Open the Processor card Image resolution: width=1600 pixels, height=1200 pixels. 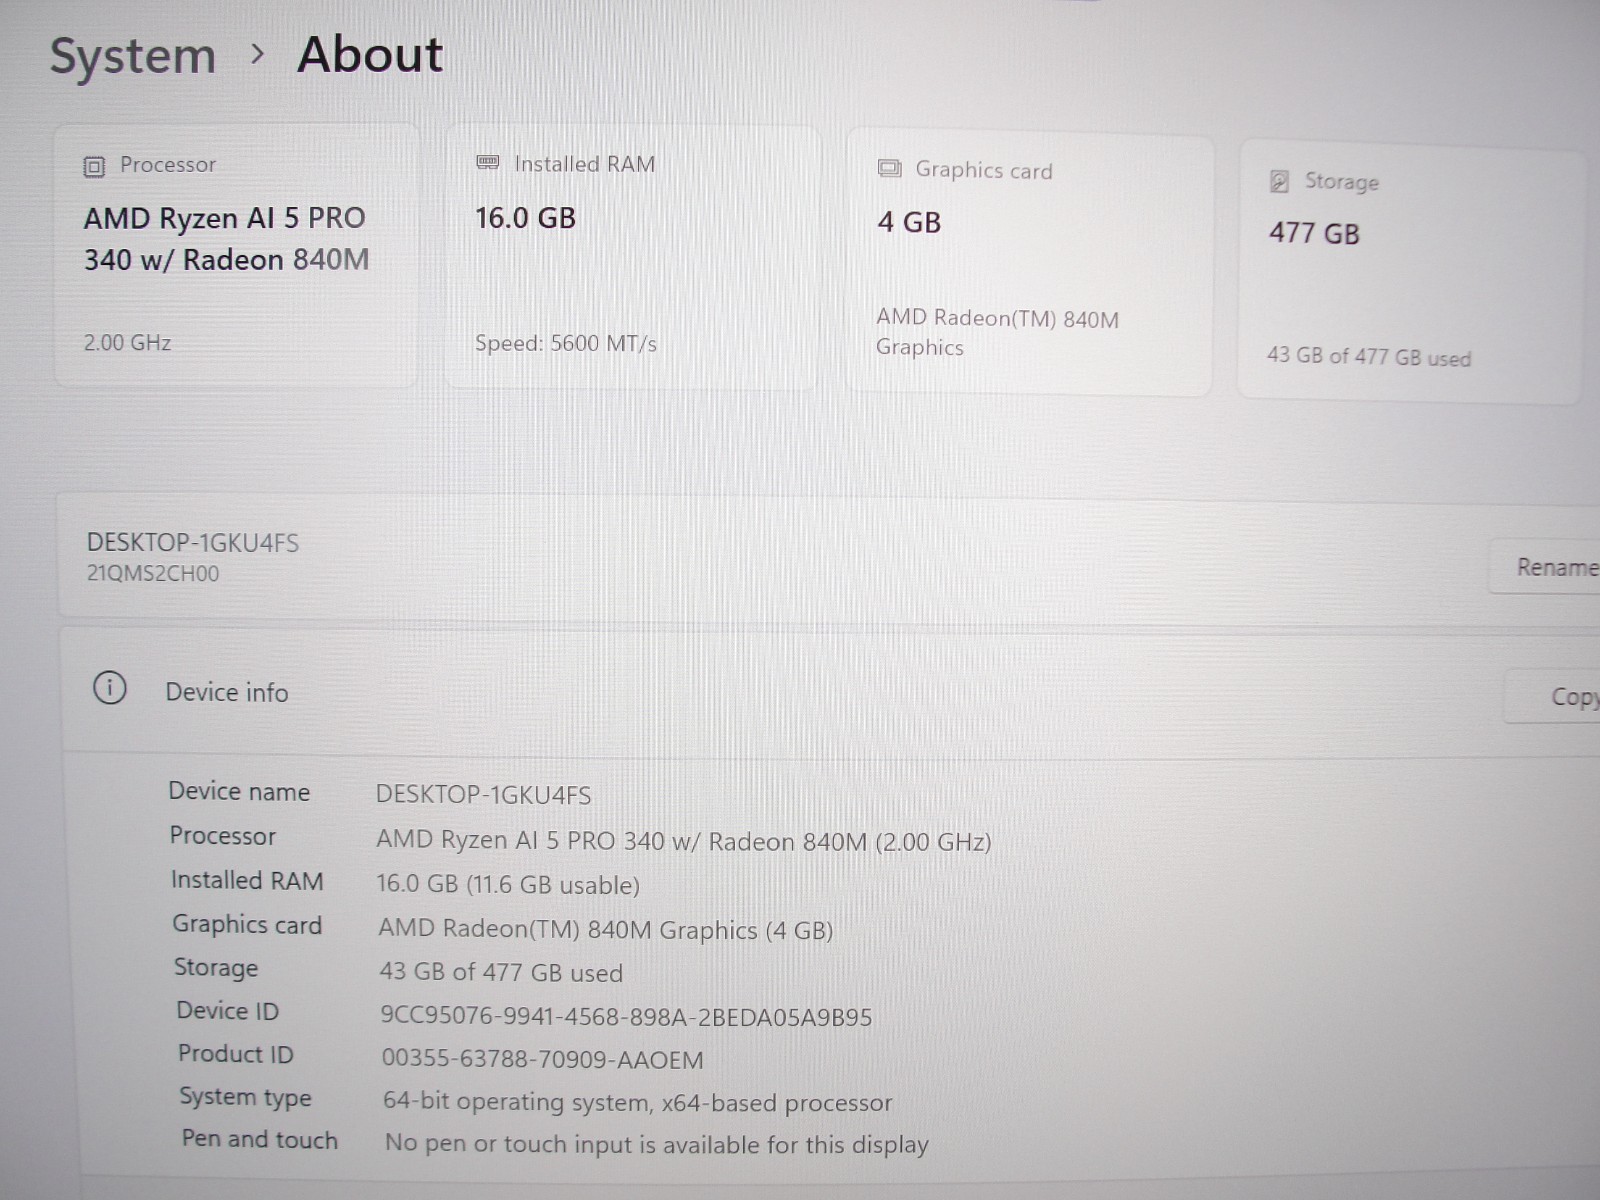point(236,256)
